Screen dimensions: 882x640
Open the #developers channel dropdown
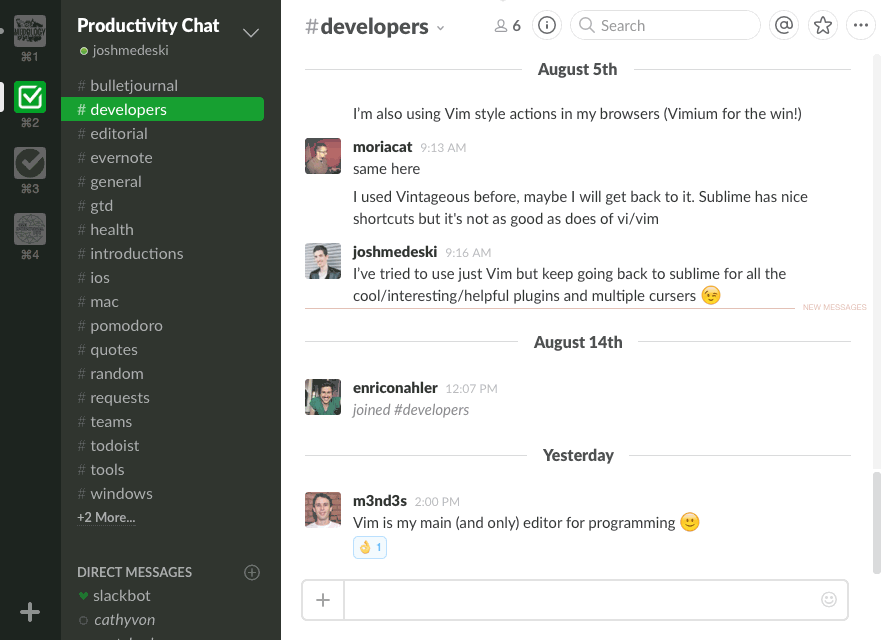(440, 28)
